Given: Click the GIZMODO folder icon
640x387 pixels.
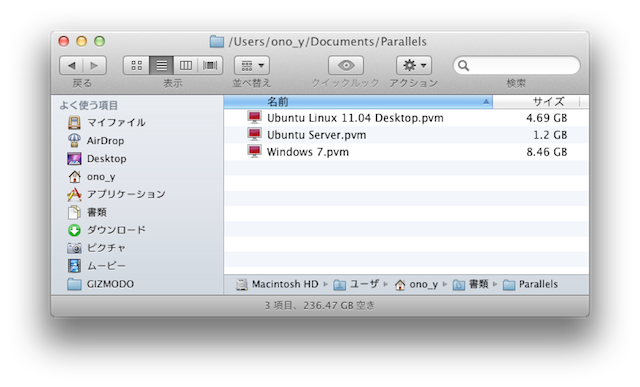Looking at the screenshot, I should [74, 284].
